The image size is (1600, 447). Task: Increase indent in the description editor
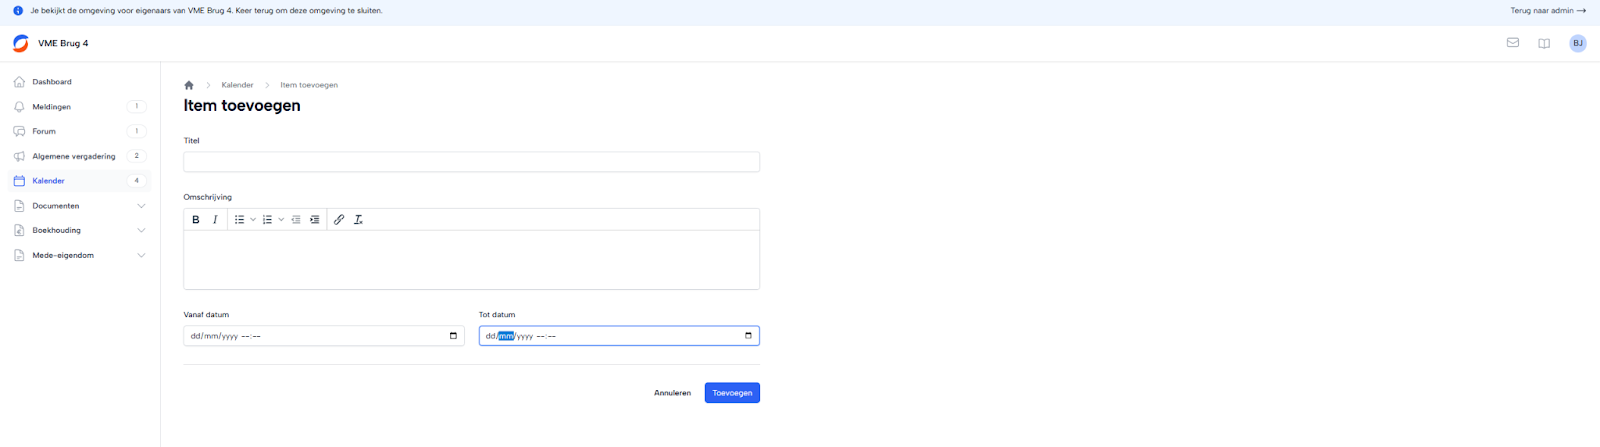click(315, 220)
